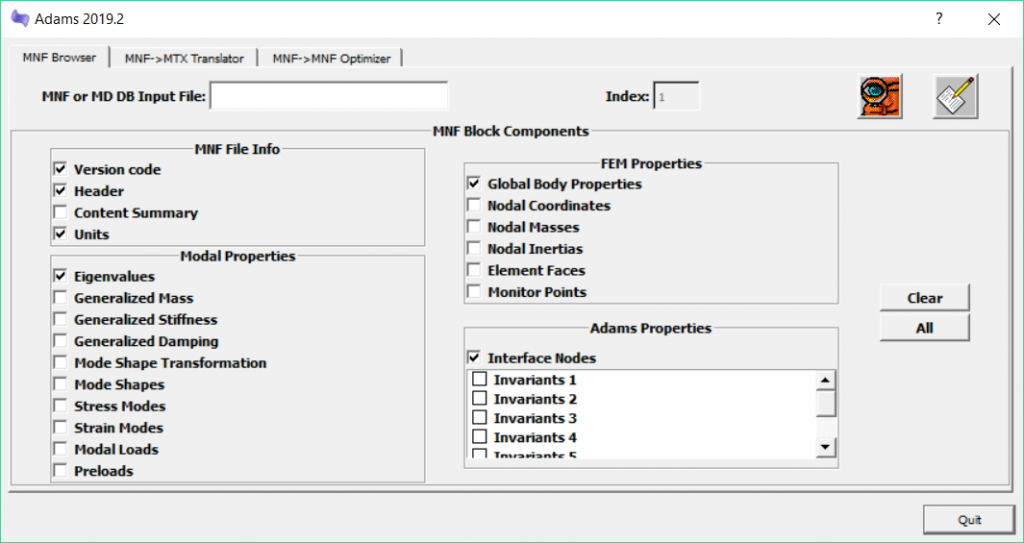Check Generalized Mass
Viewport: 1024px width, 543px height.
click(x=60, y=299)
